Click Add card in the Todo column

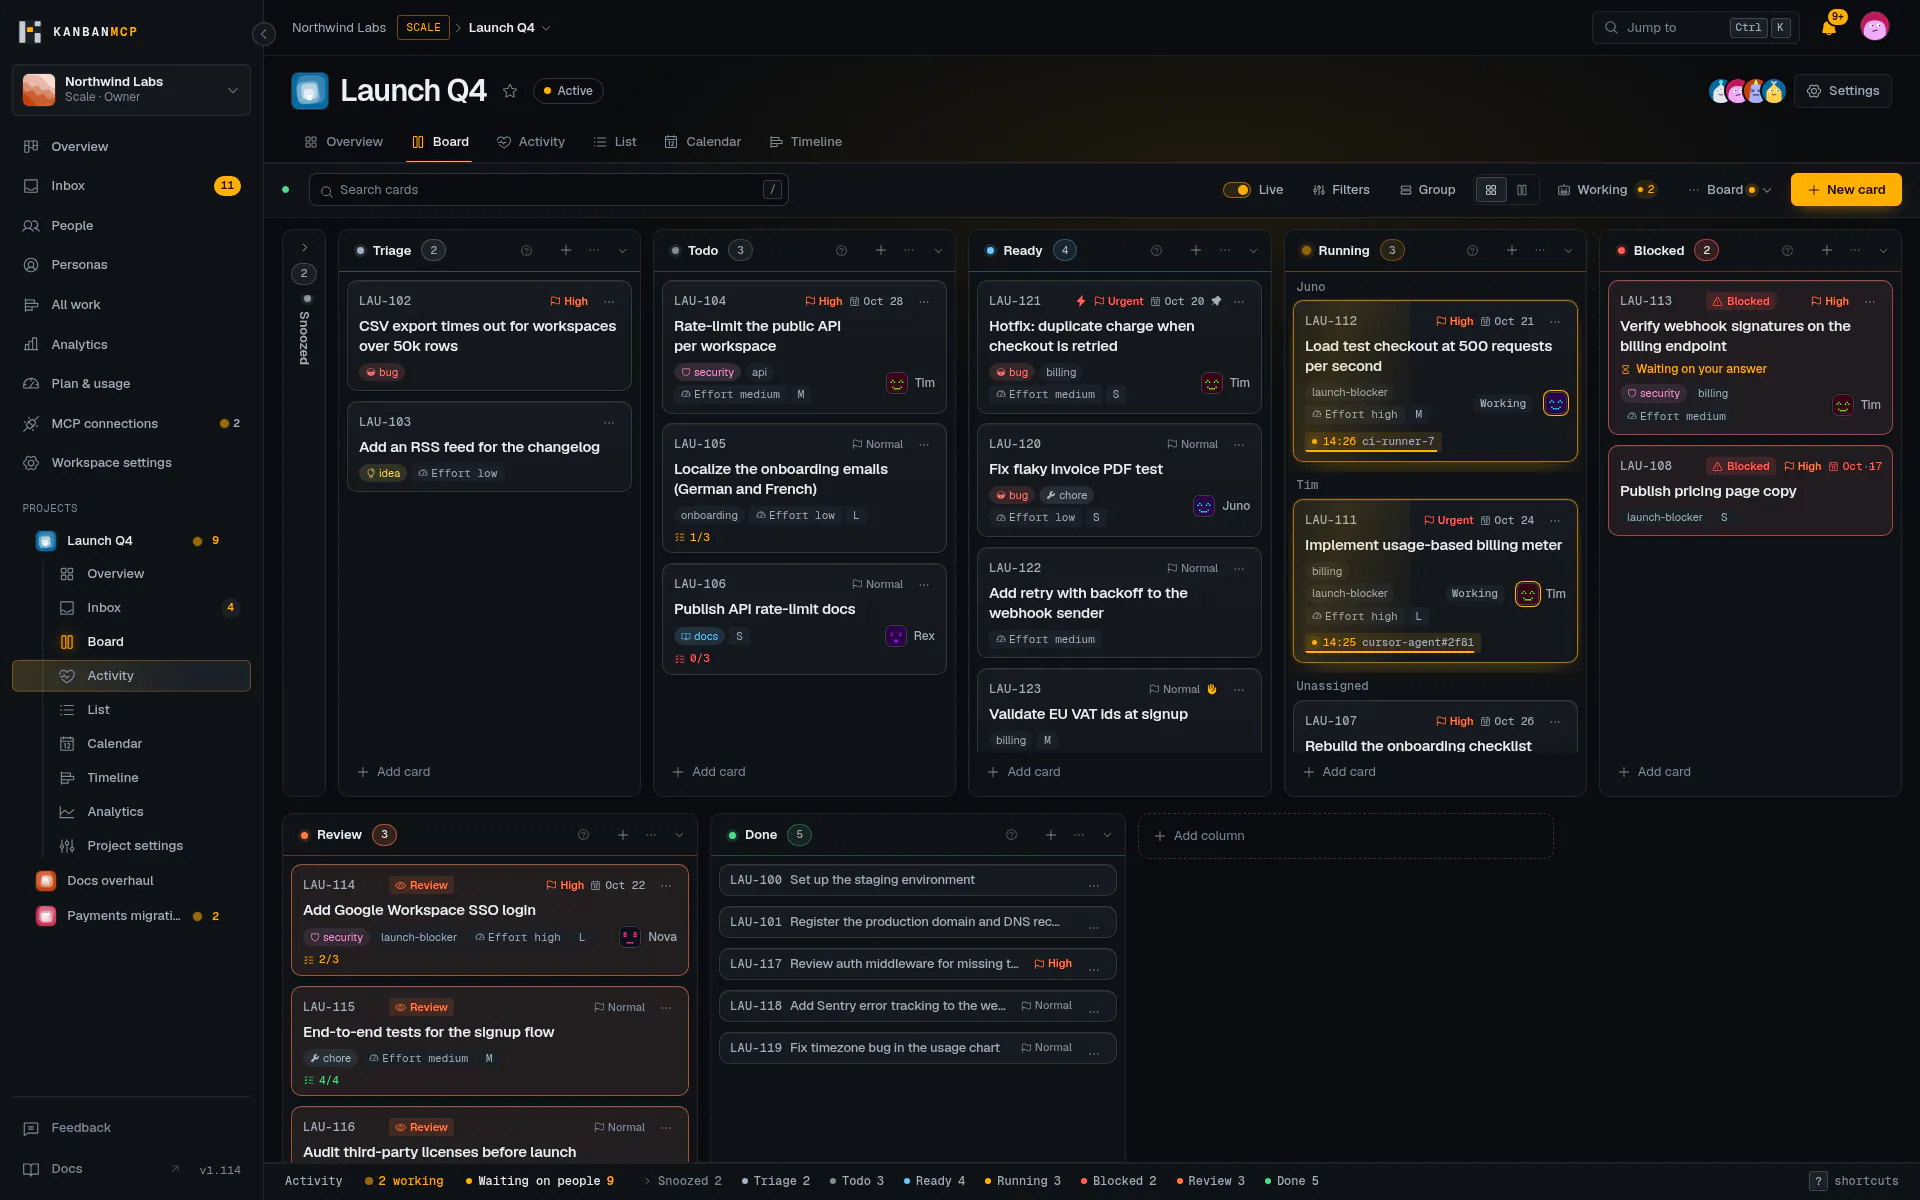(x=709, y=772)
